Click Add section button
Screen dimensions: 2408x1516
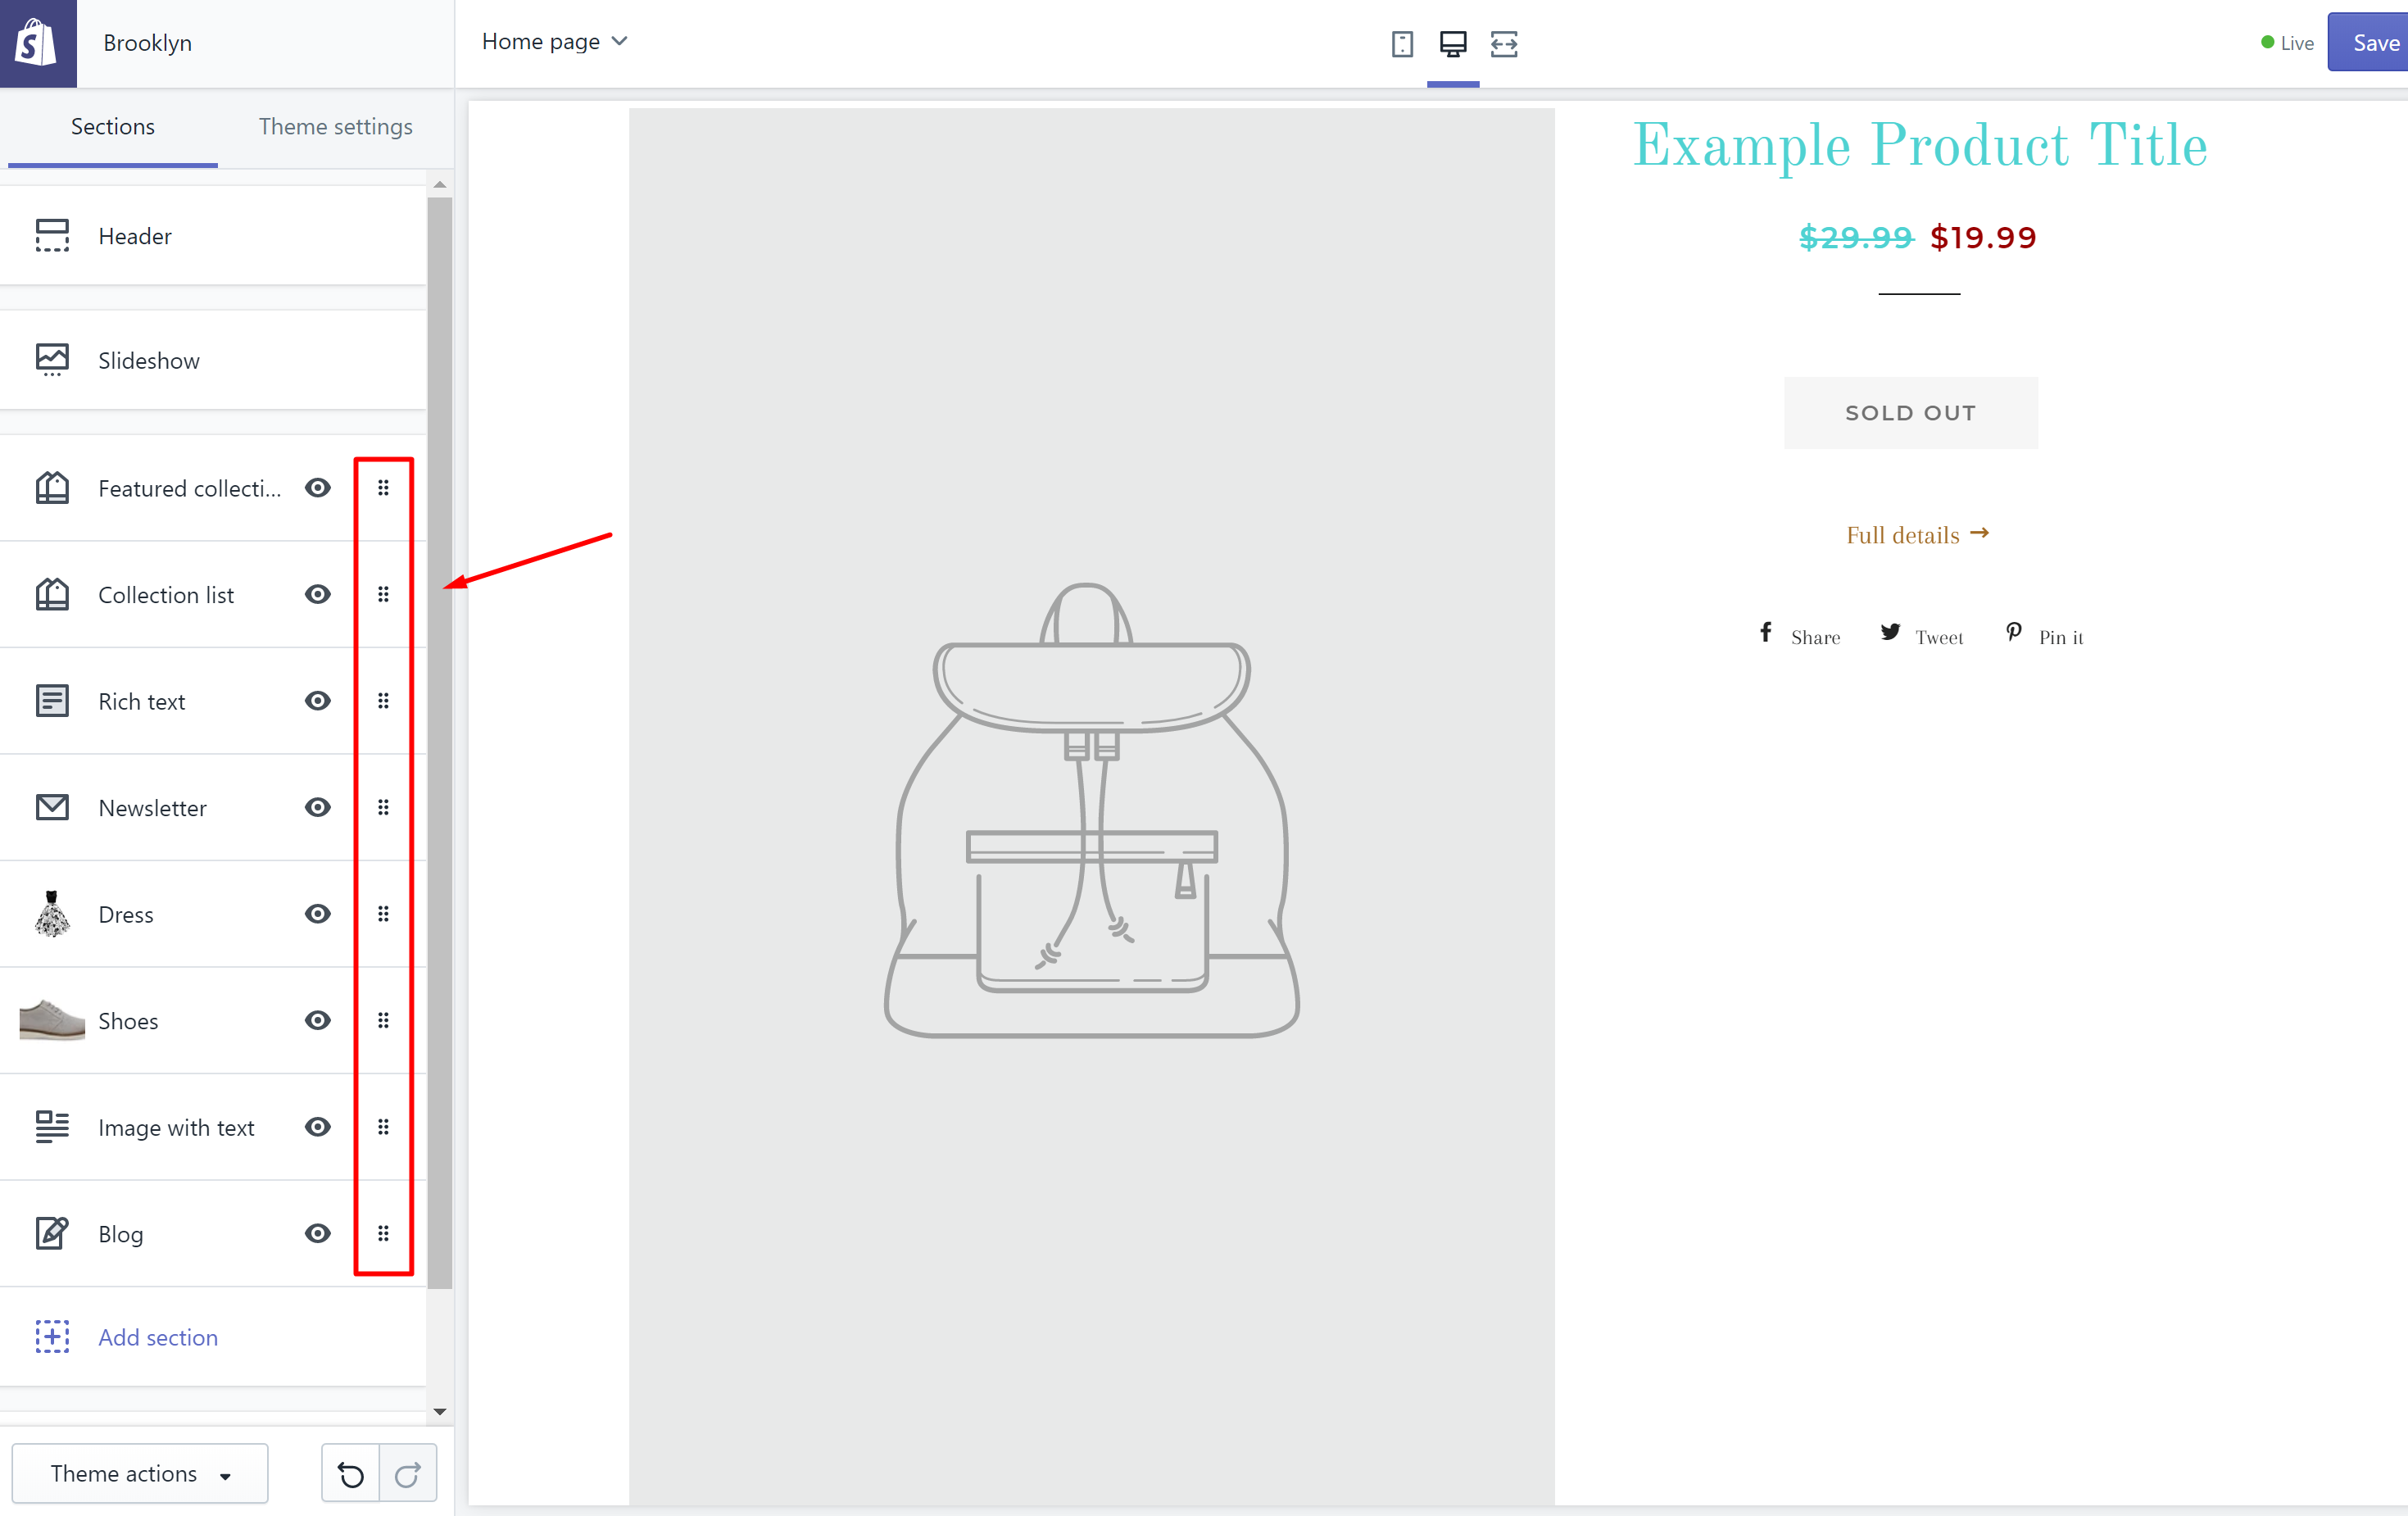(x=157, y=1336)
